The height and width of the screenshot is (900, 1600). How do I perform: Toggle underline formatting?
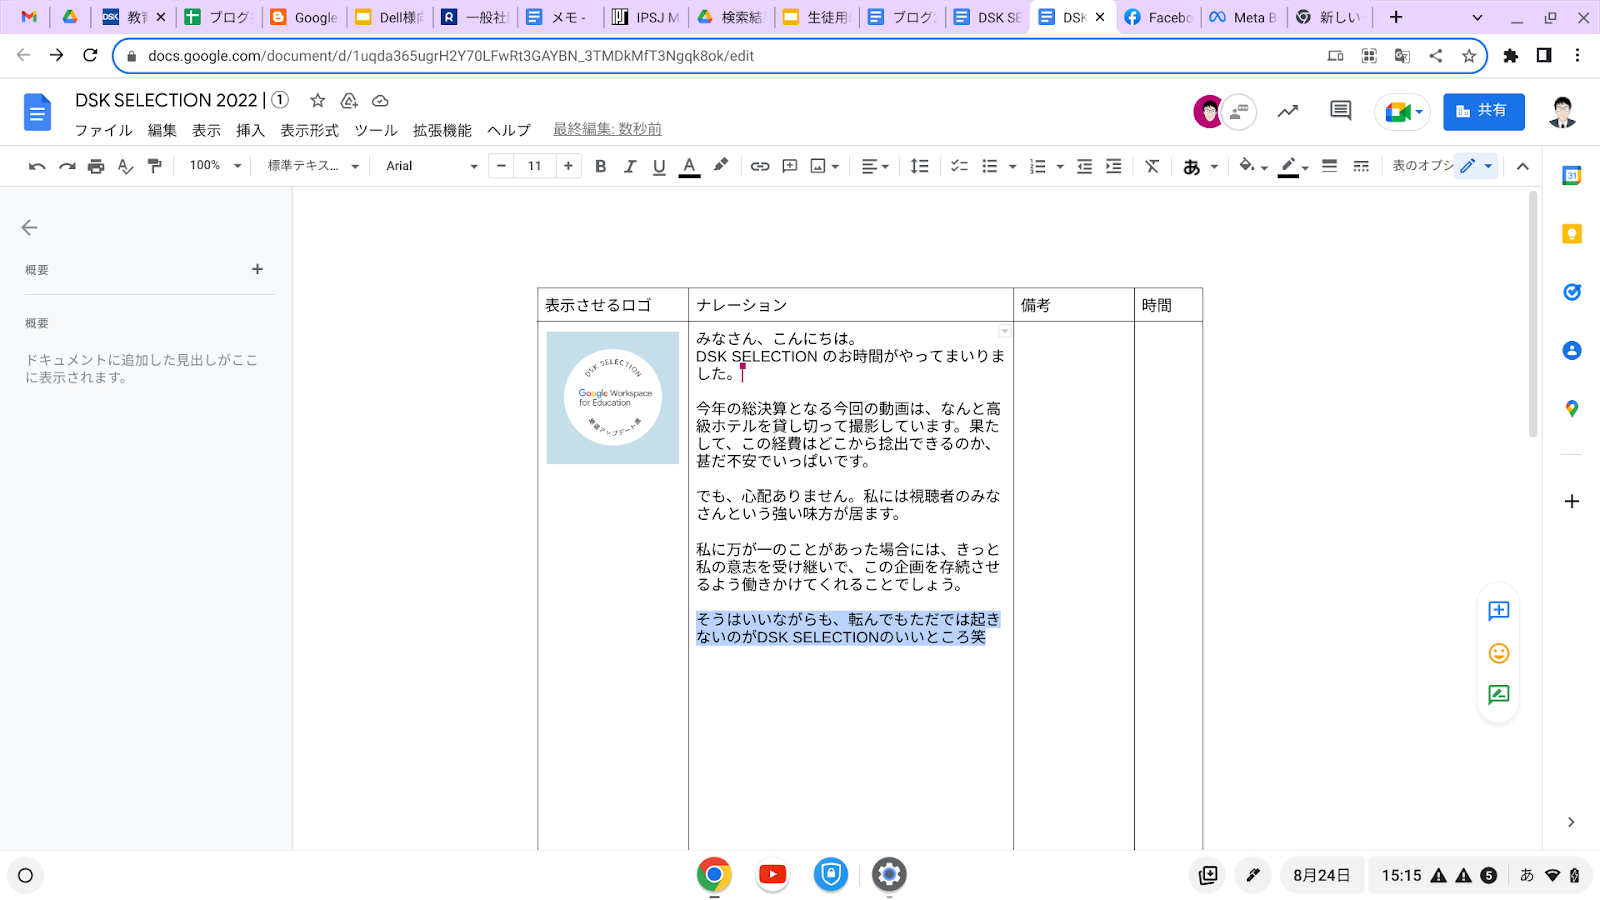[x=659, y=166]
